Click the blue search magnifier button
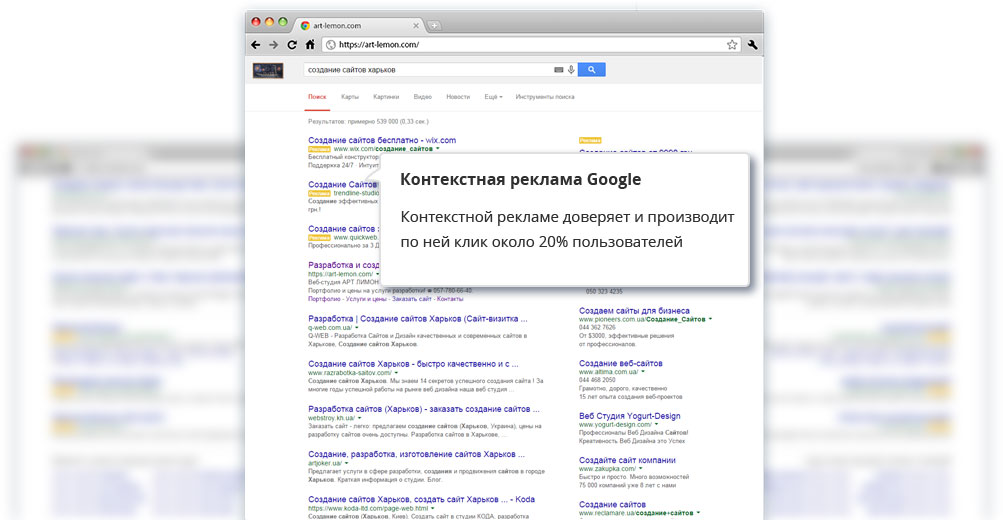This screenshot has height=520, width=1003. point(592,70)
